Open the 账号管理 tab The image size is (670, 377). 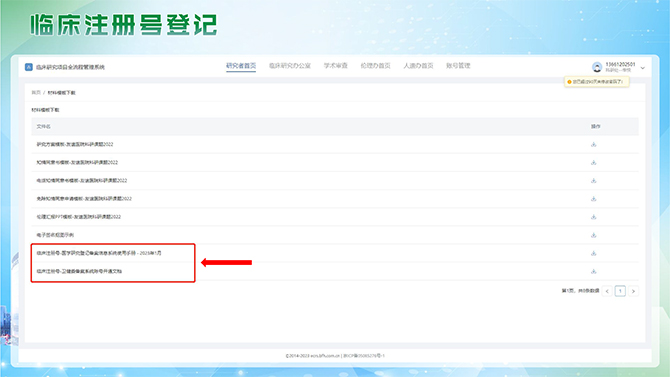(x=458, y=66)
